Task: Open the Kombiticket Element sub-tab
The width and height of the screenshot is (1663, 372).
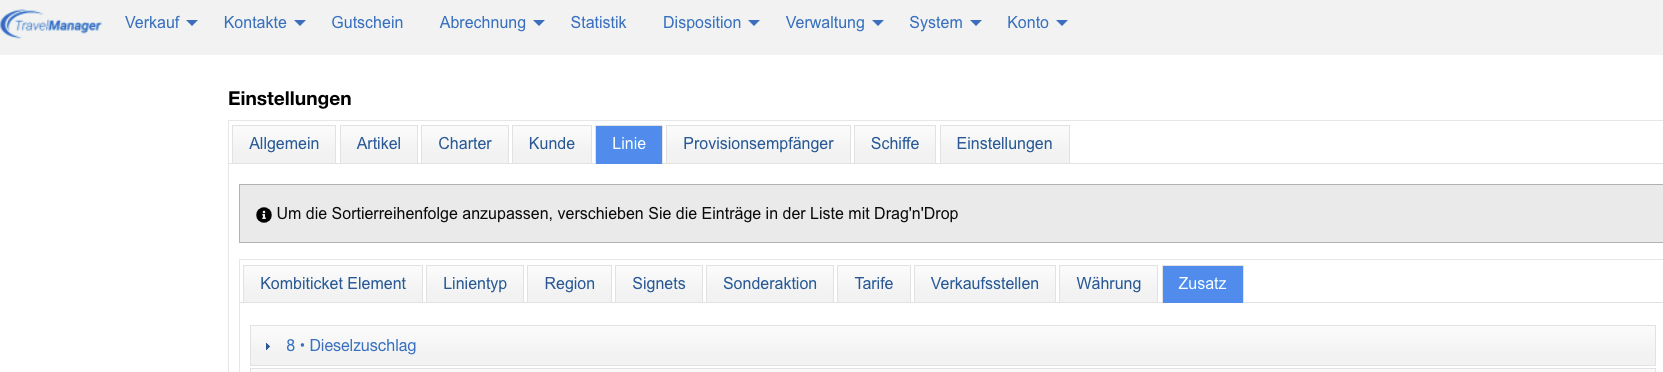Action: (333, 284)
